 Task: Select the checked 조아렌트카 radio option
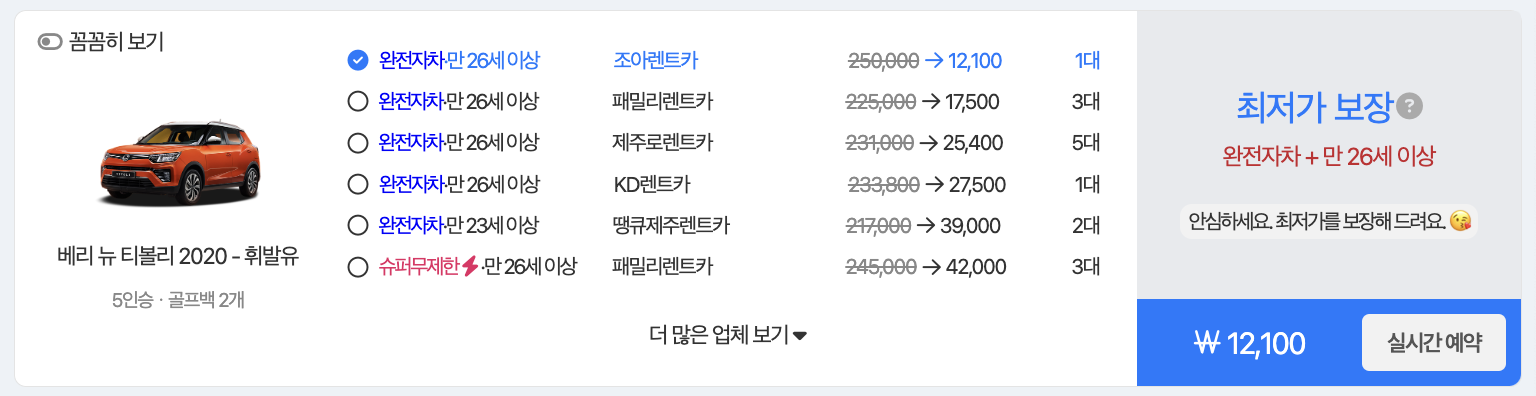coord(358,61)
